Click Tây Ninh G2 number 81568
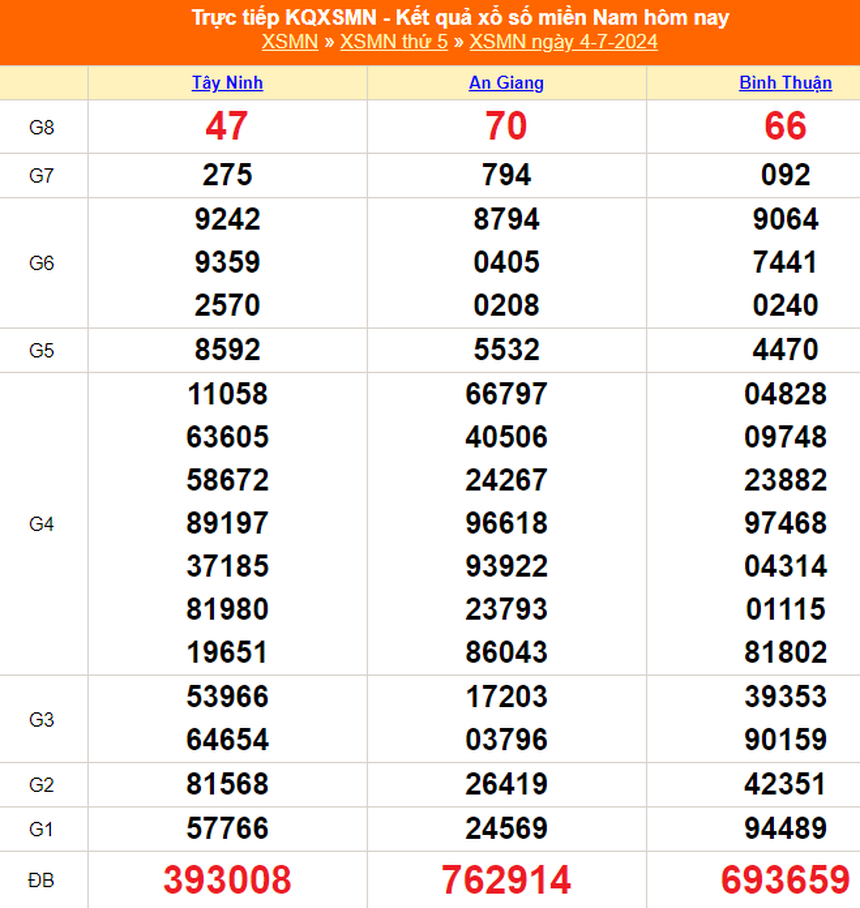 tap(227, 785)
